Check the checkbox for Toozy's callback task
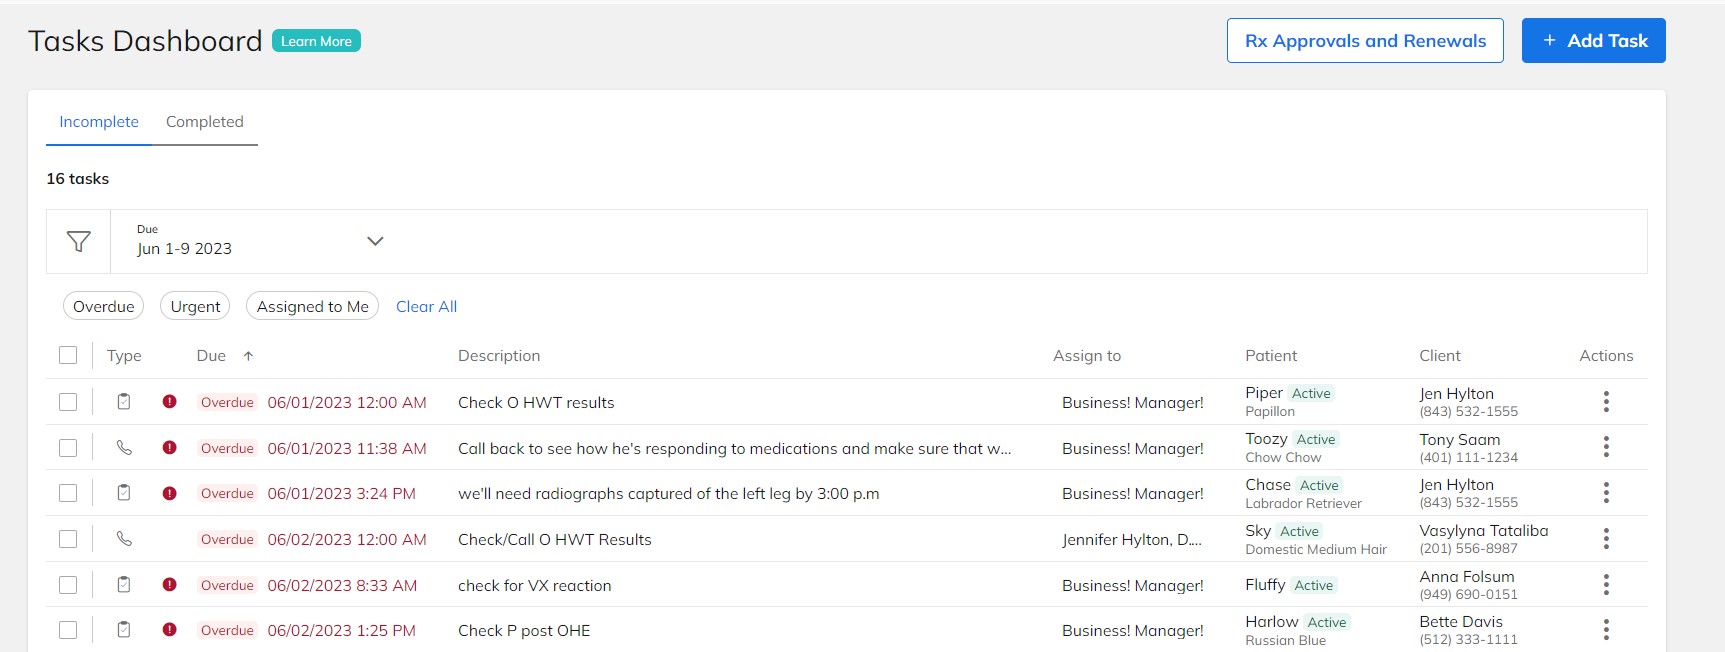The image size is (1725, 652). tap(68, 447)
